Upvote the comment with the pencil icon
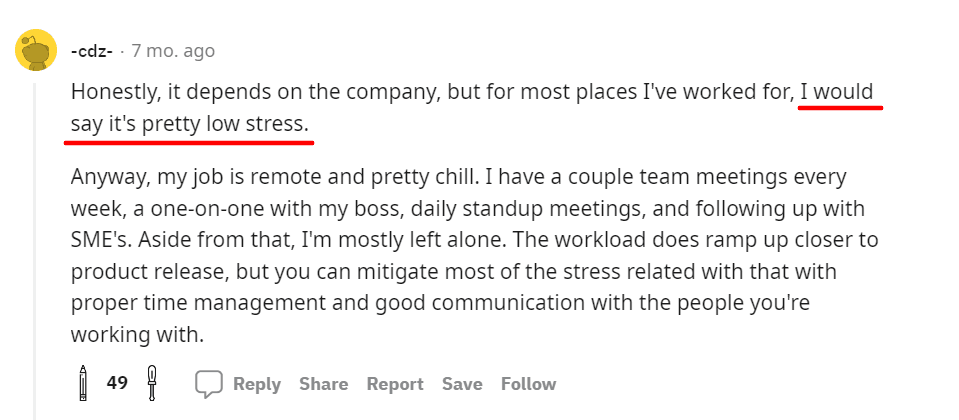The width and height of the screenshot is (959, 420). click(x=85, y=383)
